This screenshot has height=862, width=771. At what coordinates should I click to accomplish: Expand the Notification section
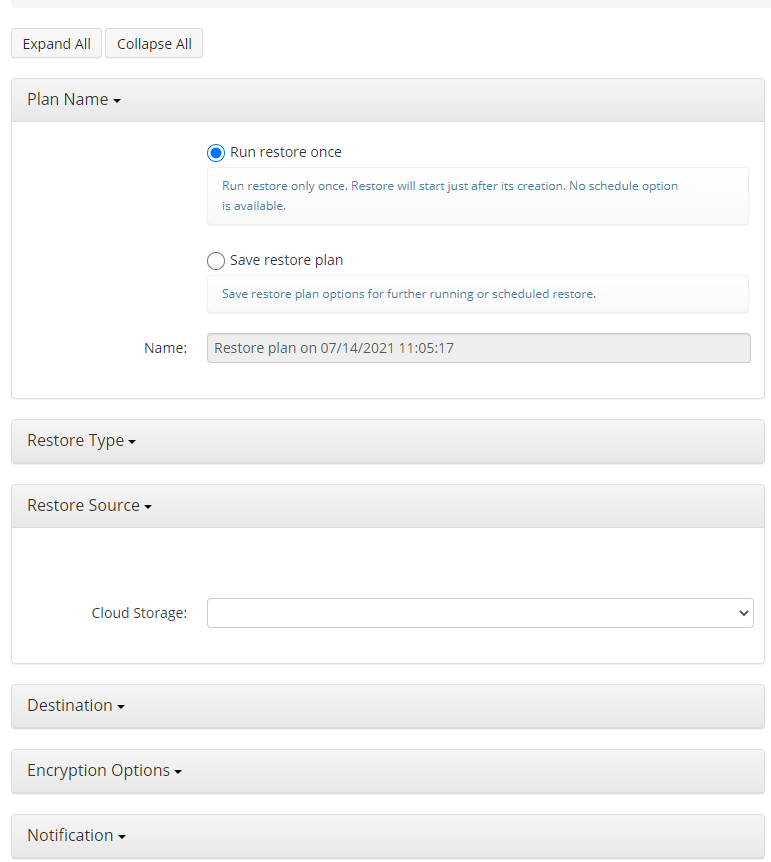point(388,836)
